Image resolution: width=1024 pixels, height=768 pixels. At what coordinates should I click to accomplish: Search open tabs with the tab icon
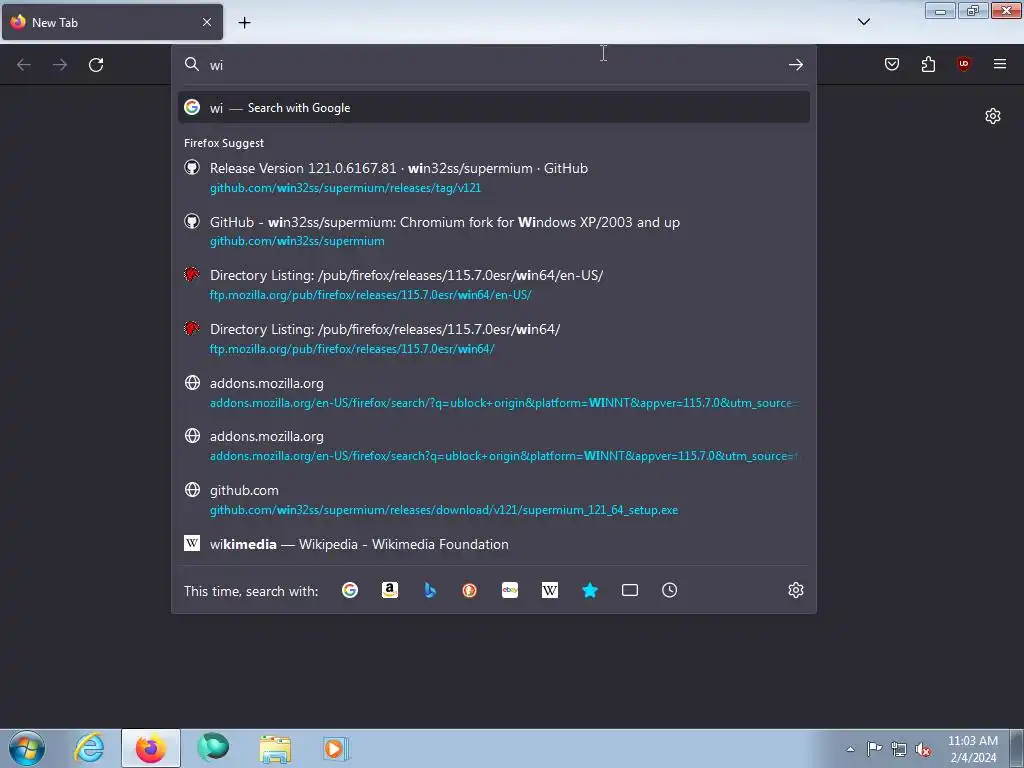point(630,590)
